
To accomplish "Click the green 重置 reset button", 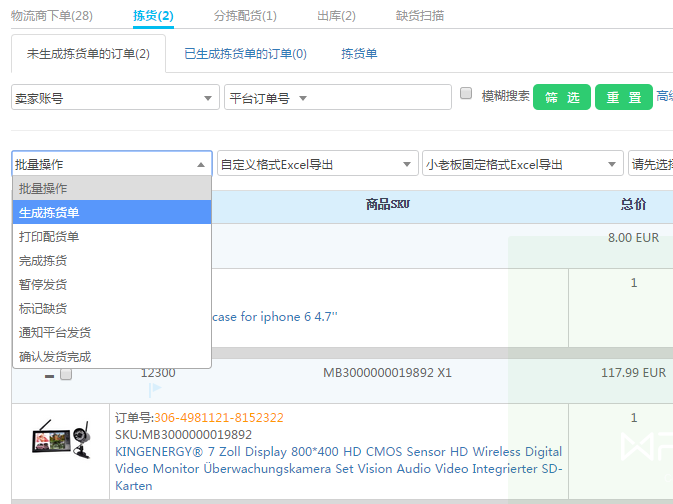I will 623,97.
